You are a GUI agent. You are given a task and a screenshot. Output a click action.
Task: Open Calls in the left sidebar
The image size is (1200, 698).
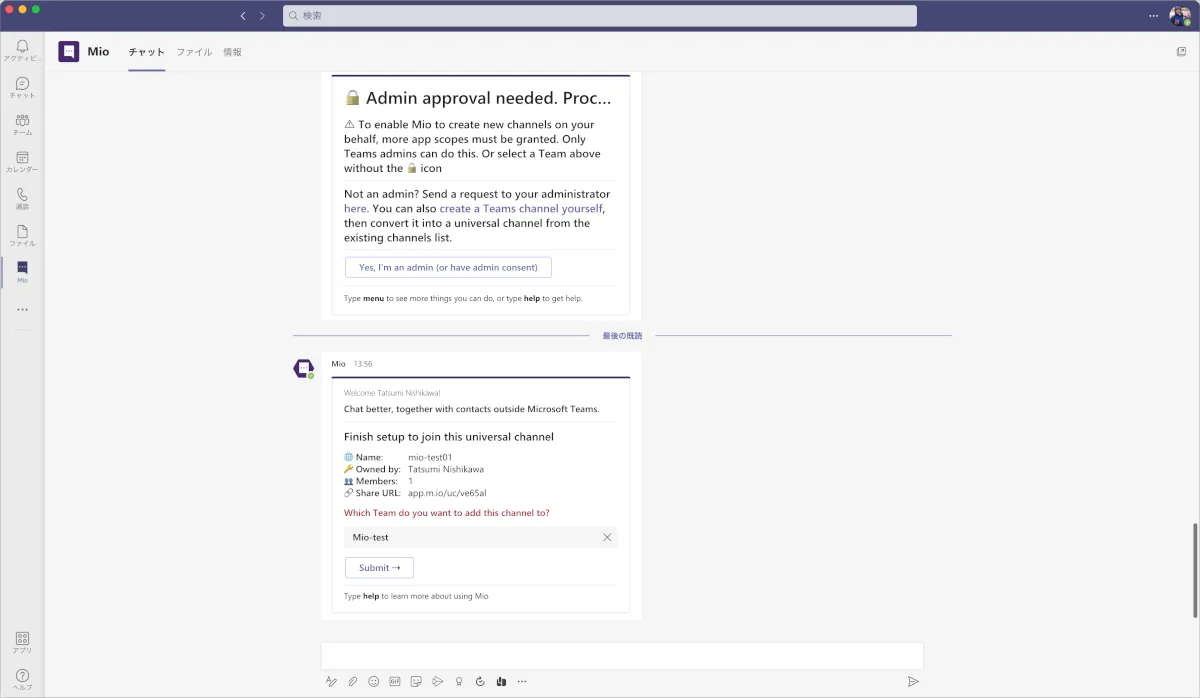pyautogui.click(x=22, y=199)
